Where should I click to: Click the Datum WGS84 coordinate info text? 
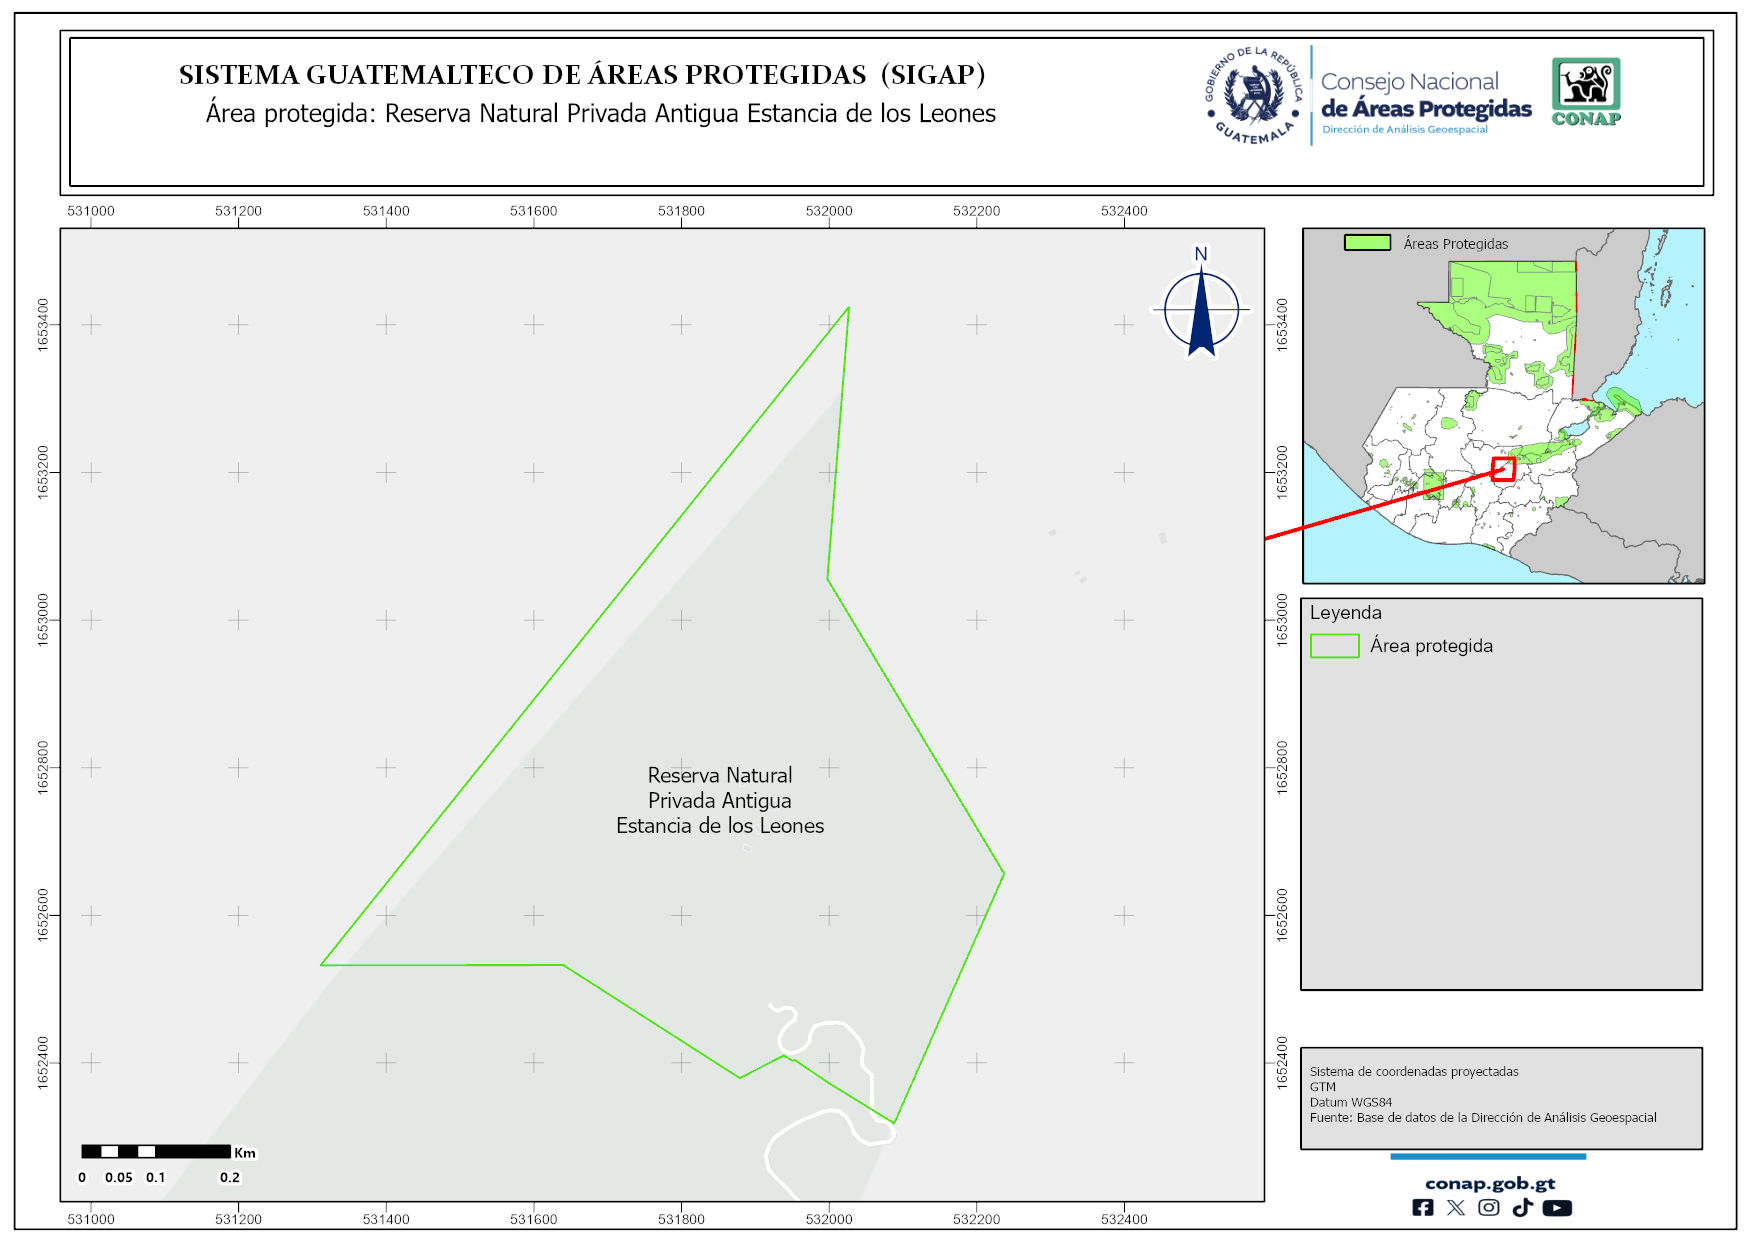pyautogui.click(x=1350, y=1102)
